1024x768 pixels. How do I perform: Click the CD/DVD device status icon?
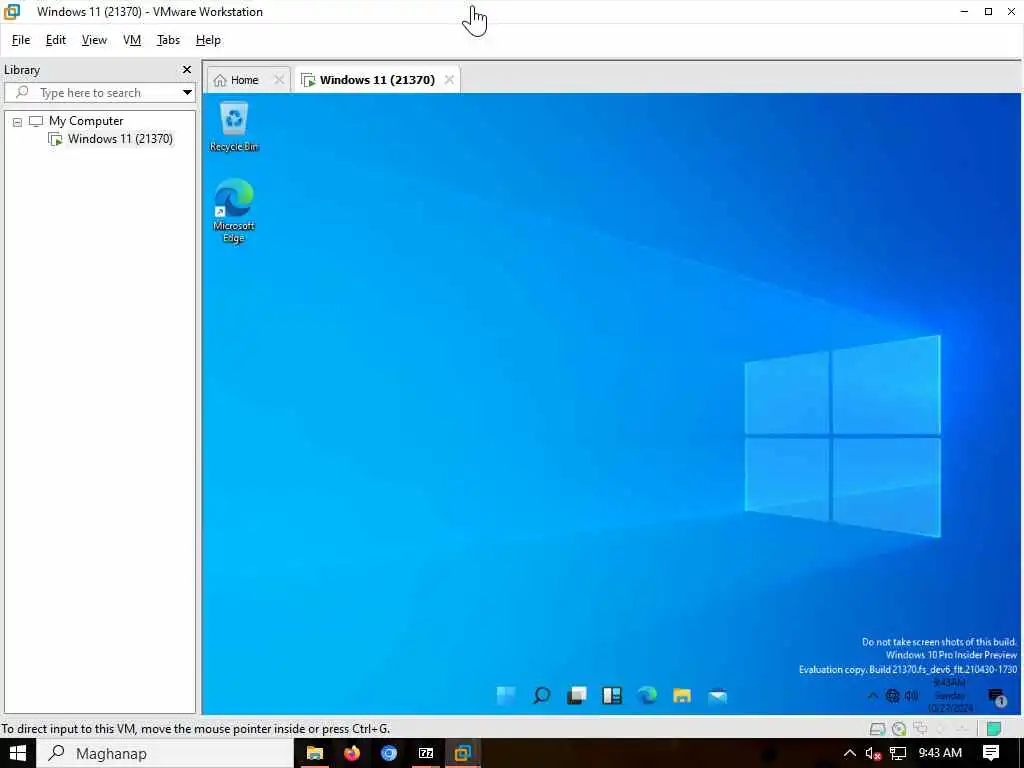point(899,728)
